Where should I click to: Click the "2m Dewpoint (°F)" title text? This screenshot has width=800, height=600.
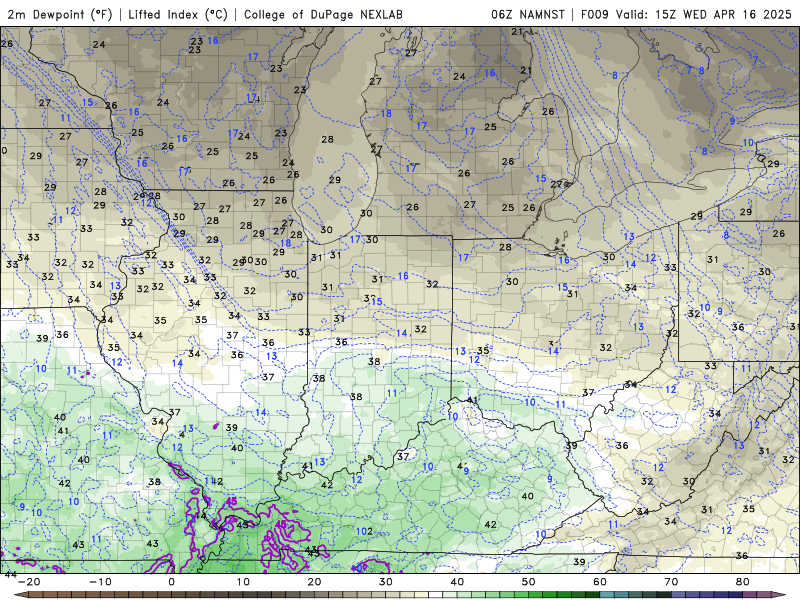point(60,14)
